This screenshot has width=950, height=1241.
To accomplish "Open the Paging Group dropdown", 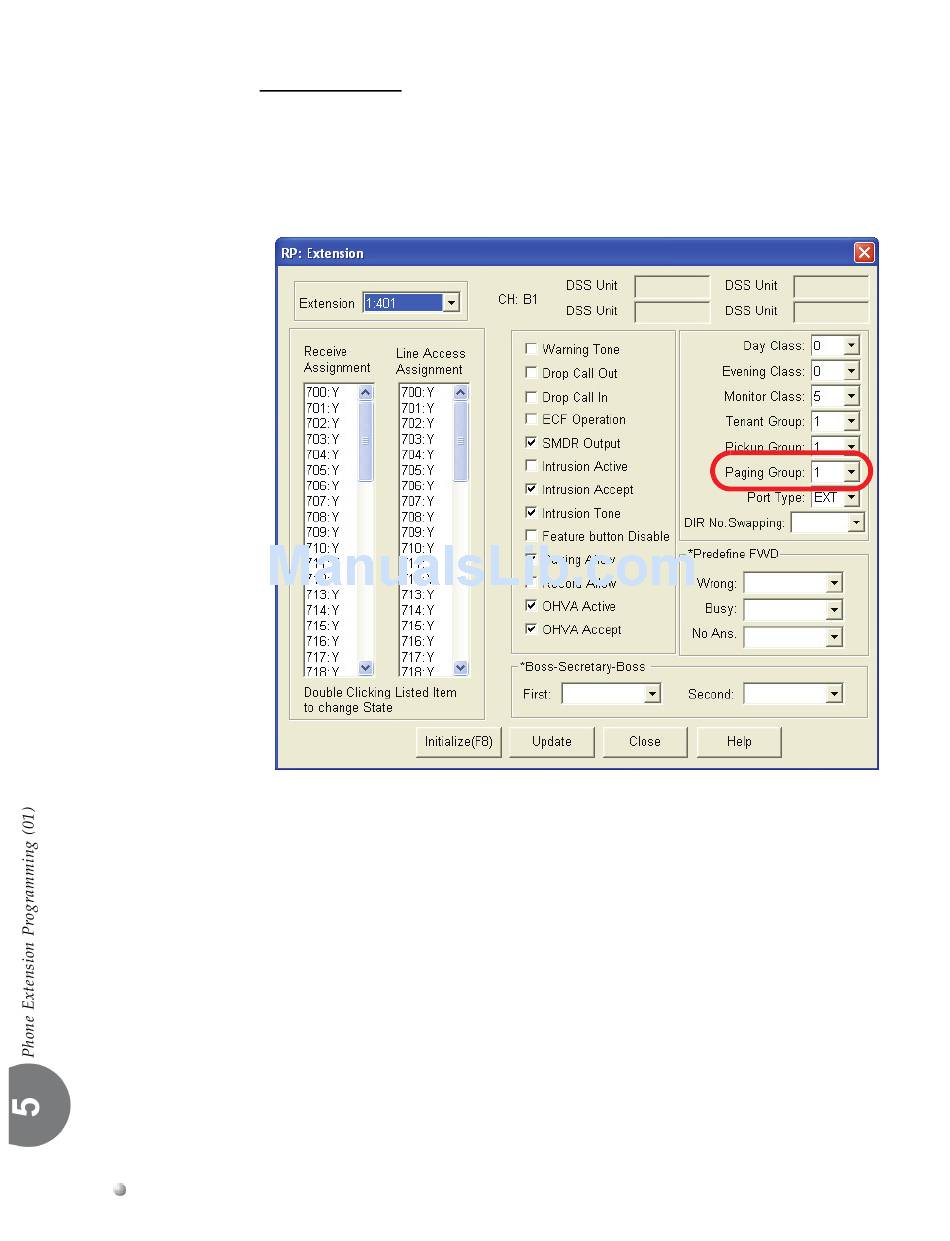I will pos(851,472).
